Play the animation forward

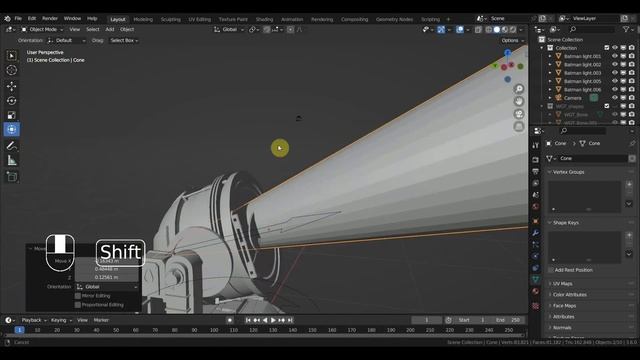[x=273, y=320]
